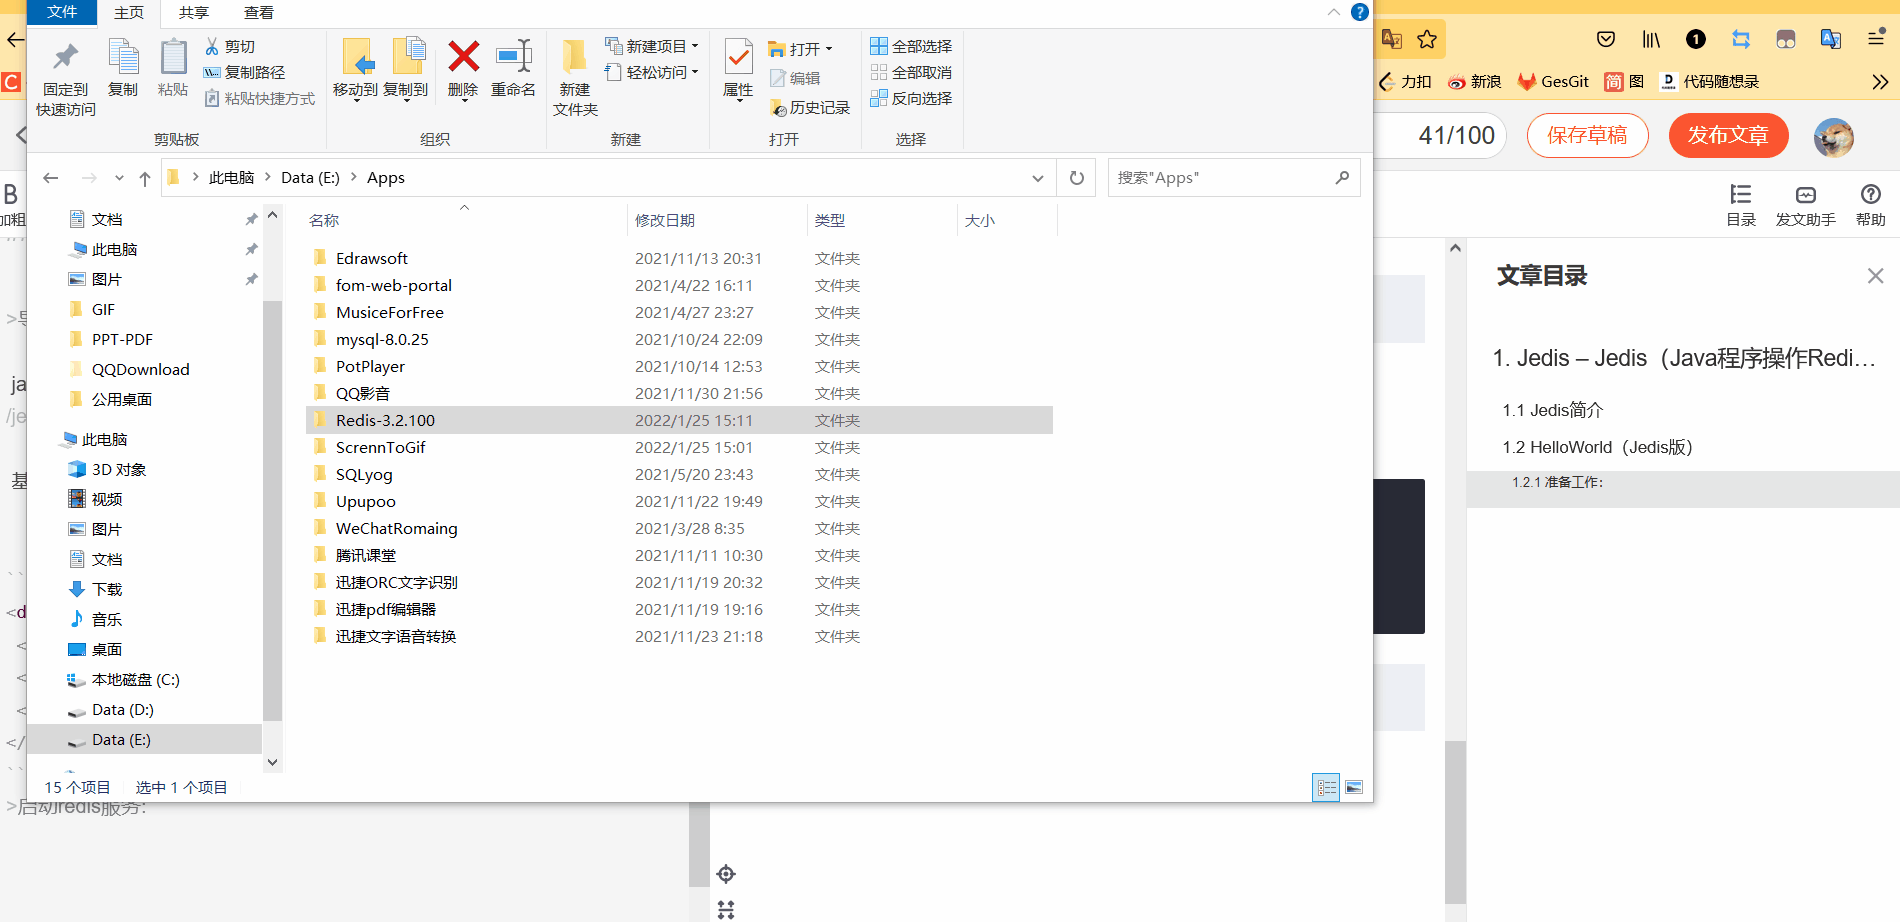Open 发文助手 in editor toolbar
1900x922 pixels.
[x=1805, y=205]
